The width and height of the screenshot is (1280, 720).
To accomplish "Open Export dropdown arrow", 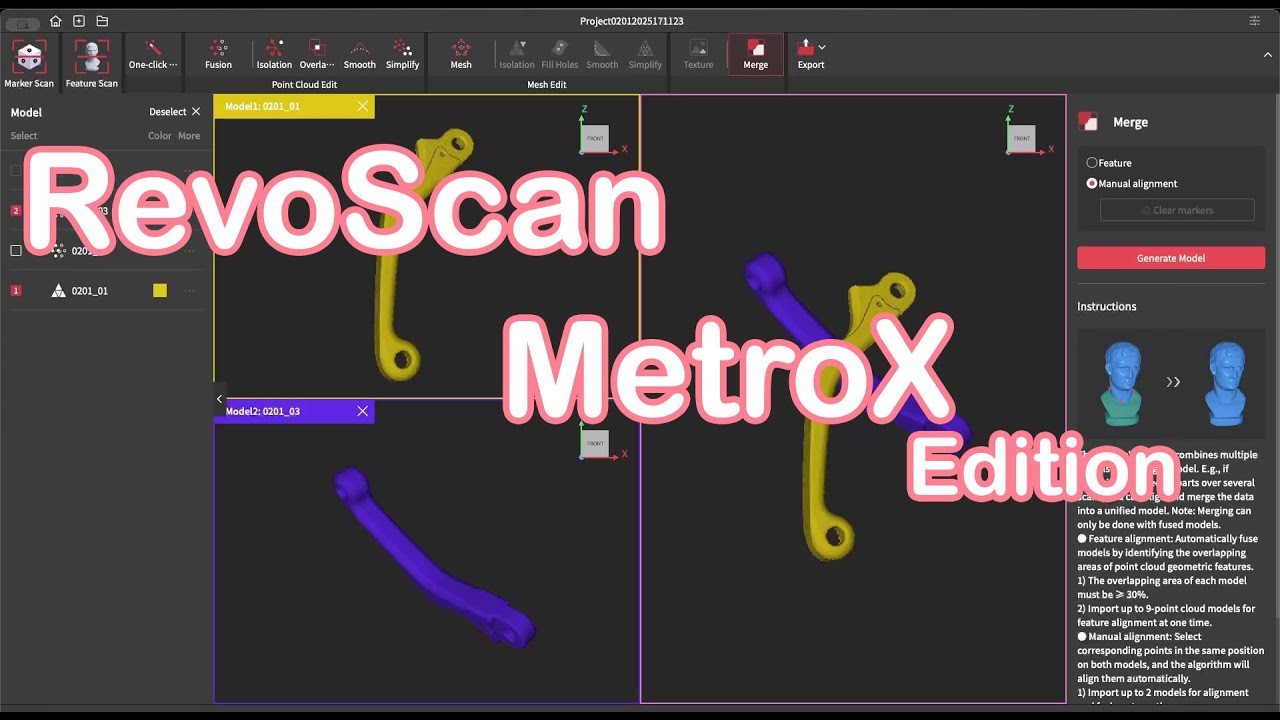I will tap(822, 47).
